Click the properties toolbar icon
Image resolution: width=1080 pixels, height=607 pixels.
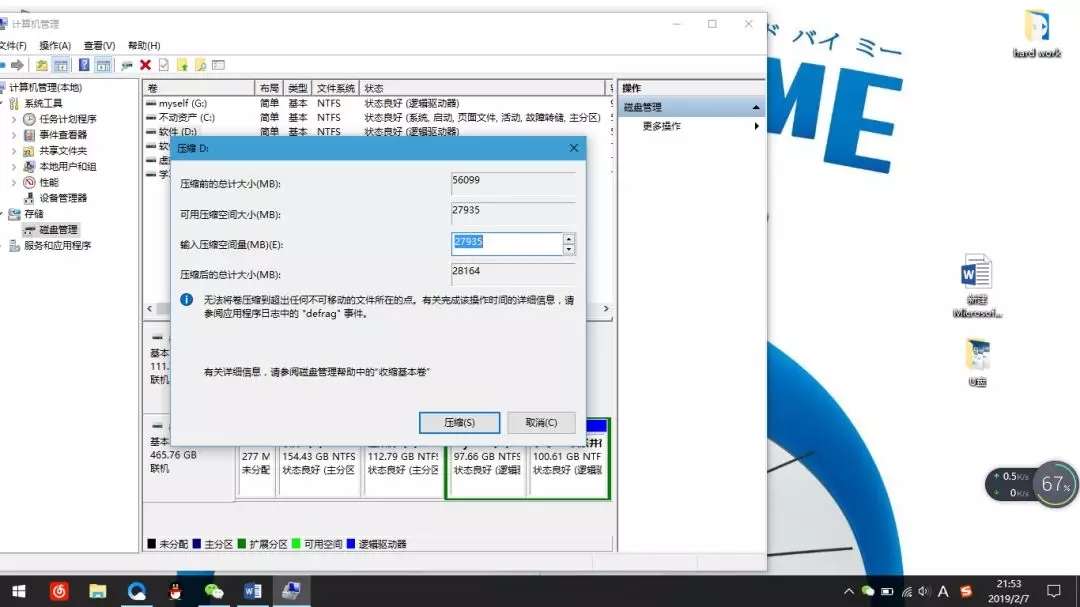click(165, 65)
